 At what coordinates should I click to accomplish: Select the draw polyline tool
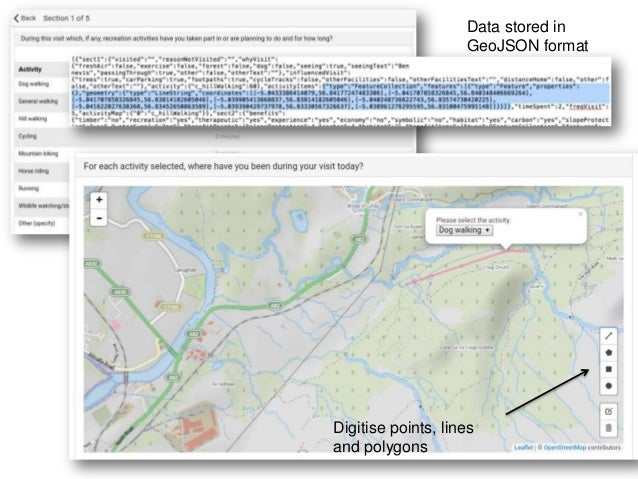click(x=608, y=336)
